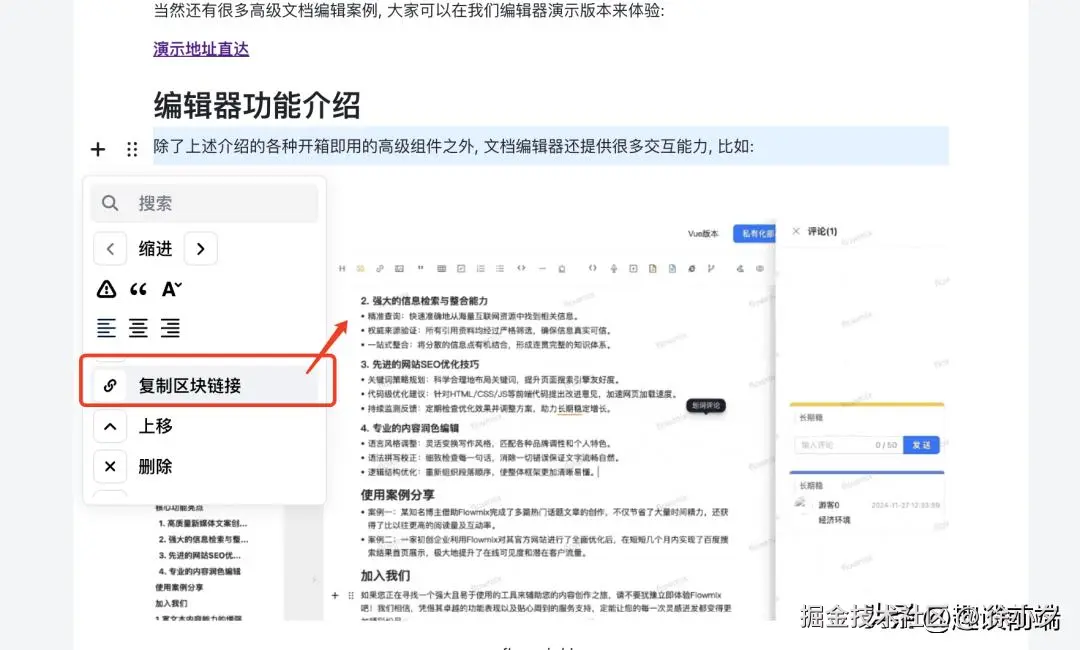The width and height of the screenshot is (1080, 650).
Task: Click the quotation mark icon in the embedded toolbar
Action: click(x=420, y=269)
